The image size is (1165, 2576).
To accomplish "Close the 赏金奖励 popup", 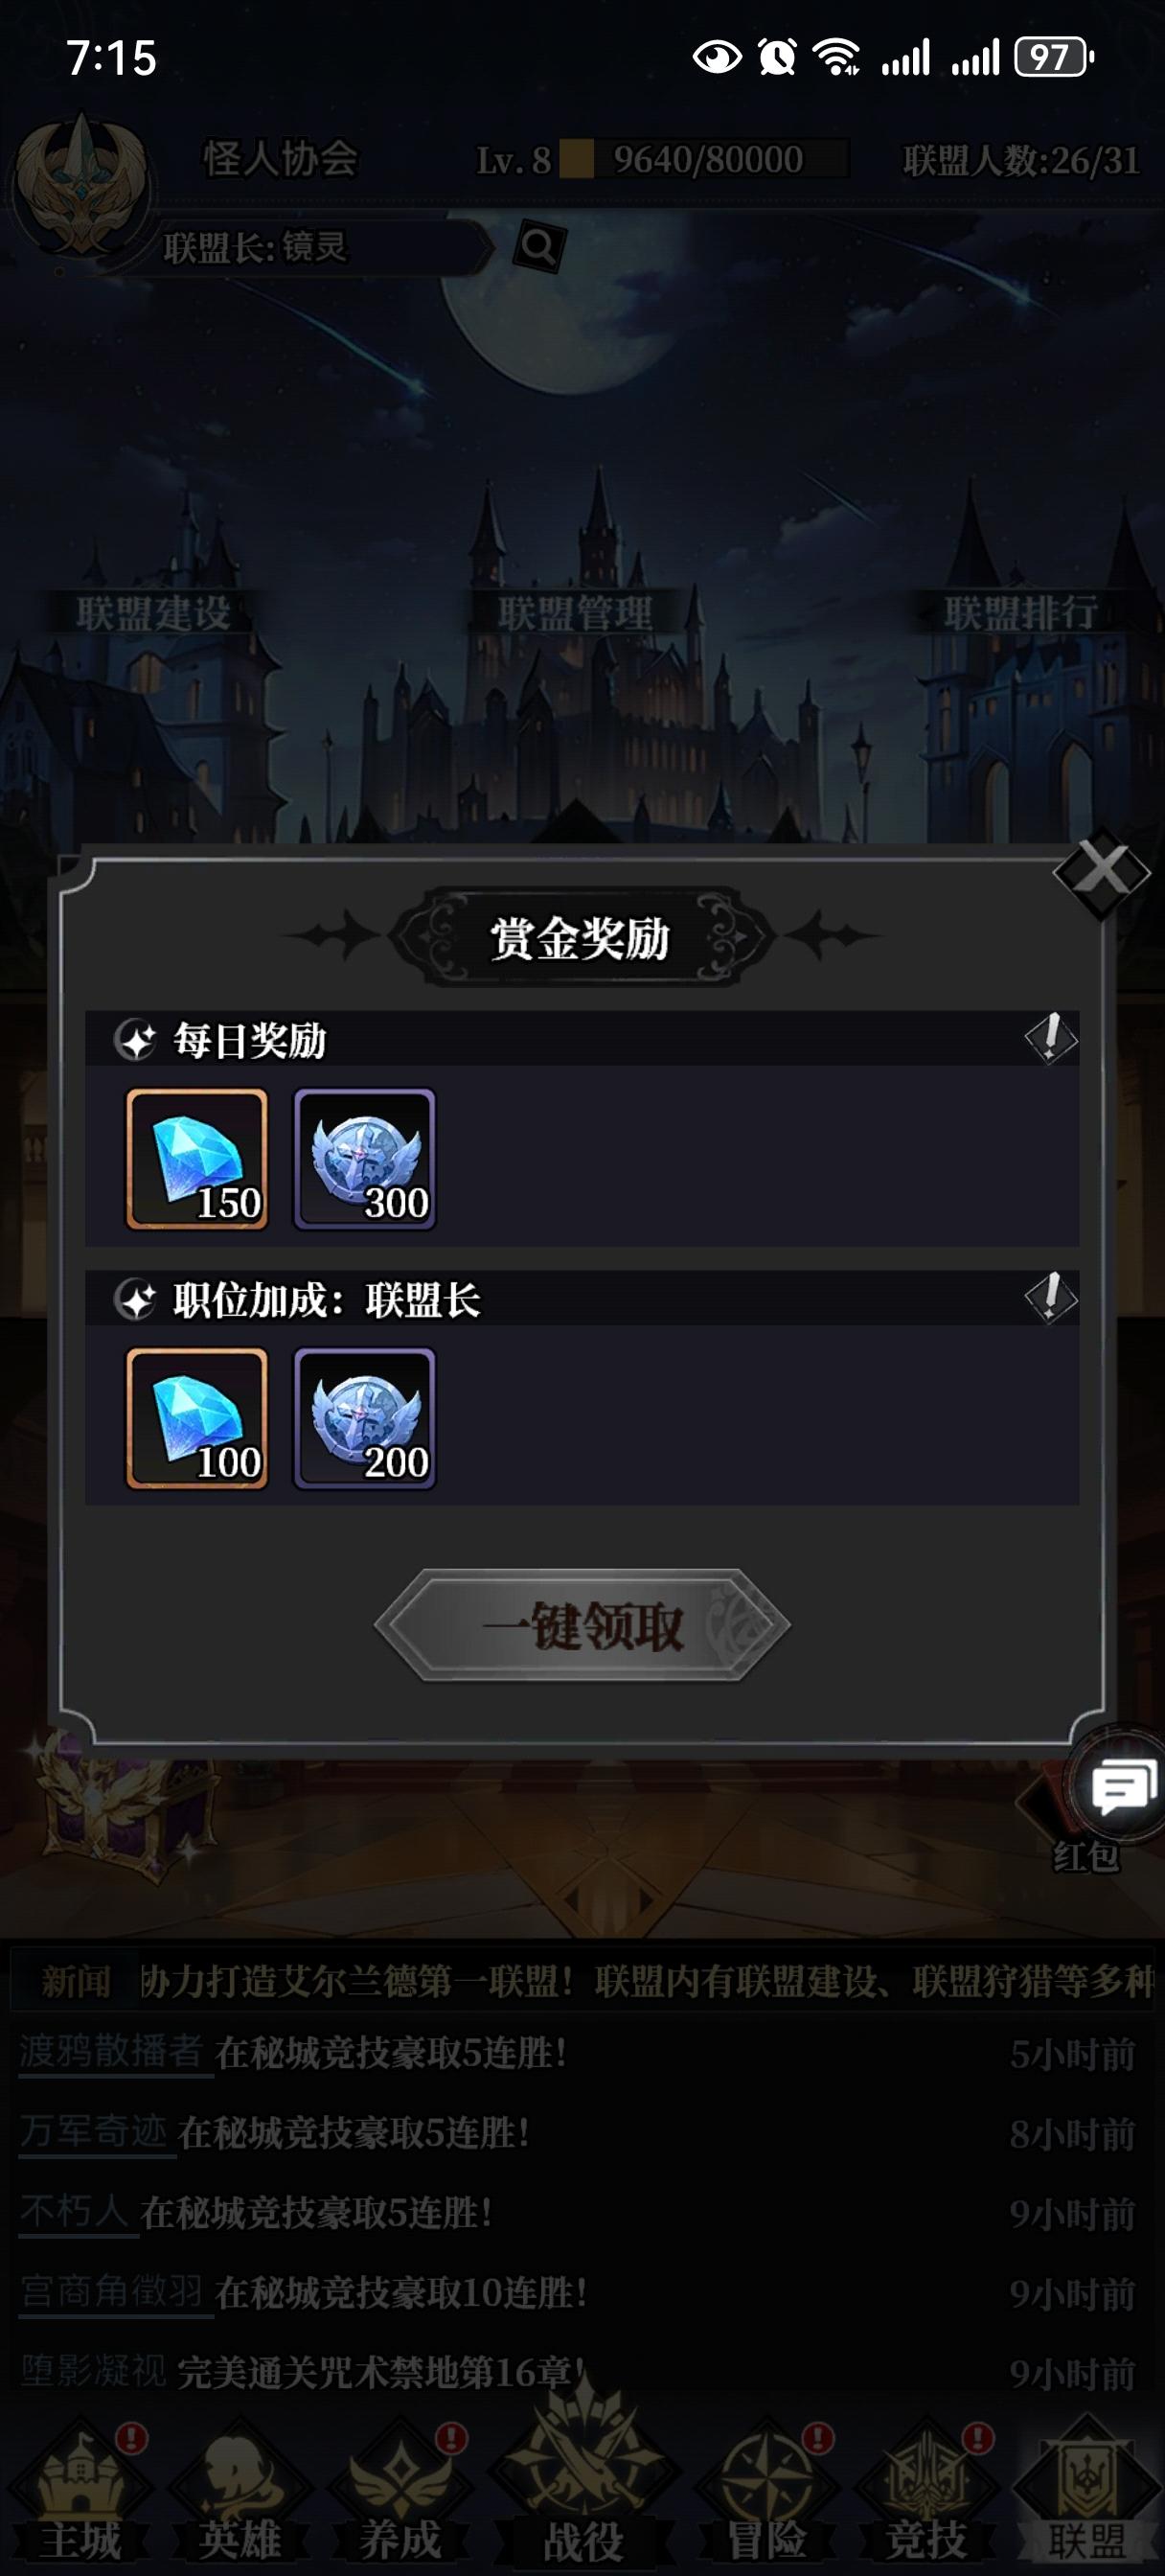I will click(x=1102, y=871).
